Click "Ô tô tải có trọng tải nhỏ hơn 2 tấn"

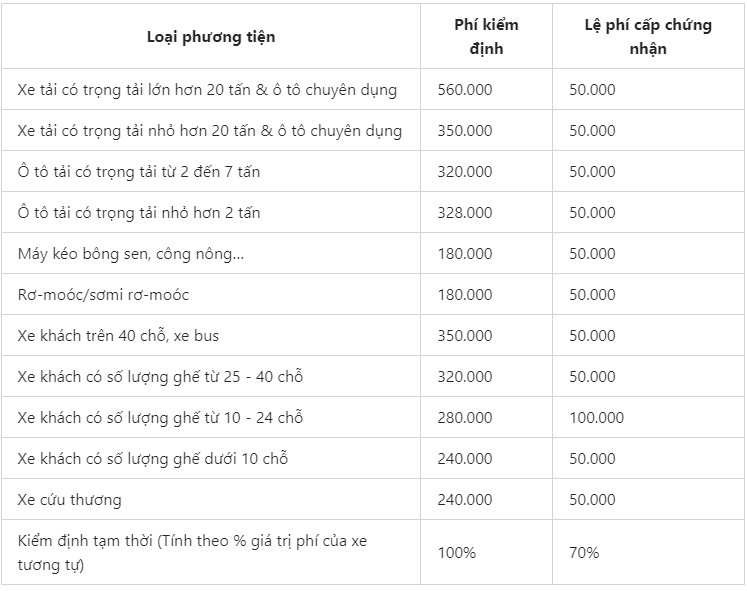(x=139, y=213)
